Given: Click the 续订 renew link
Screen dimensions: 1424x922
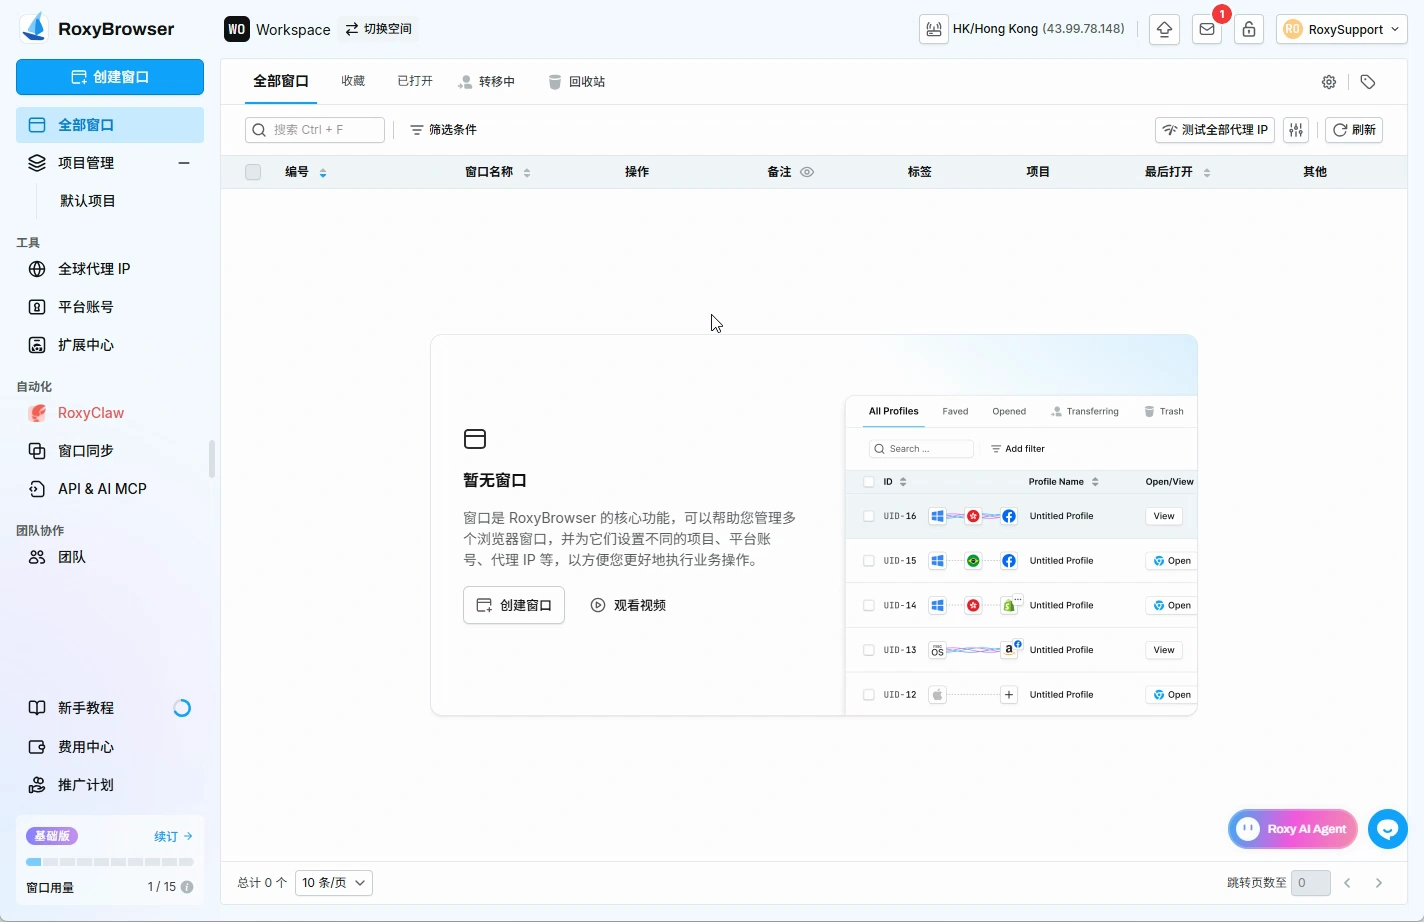Looking at the screenshot, I should pyautogui.click(x=173, y=836).
